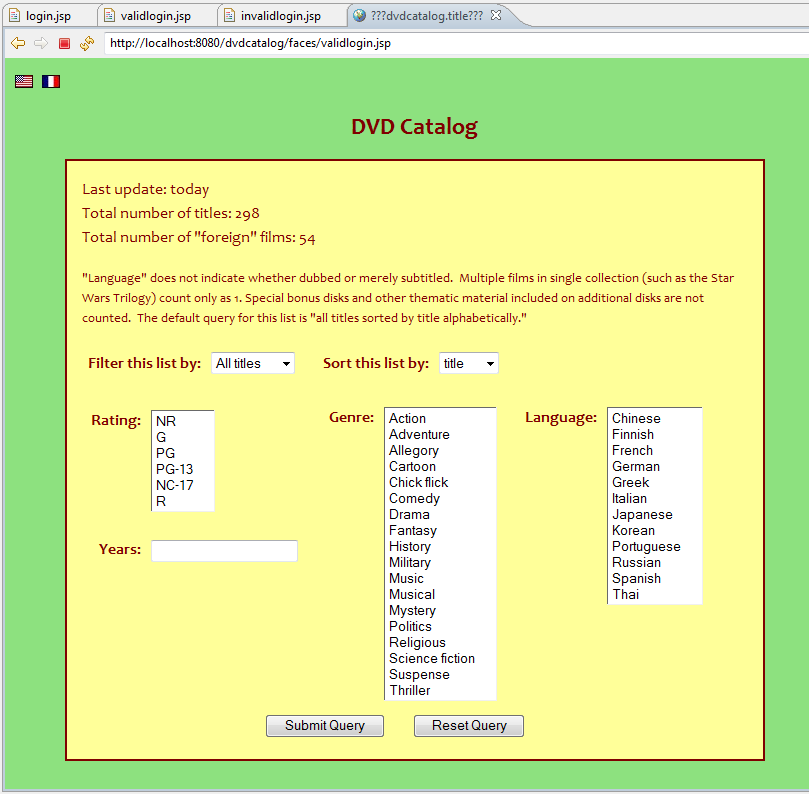Select French in the Language list
Screen dimensions: 809x794
(655, 450)
